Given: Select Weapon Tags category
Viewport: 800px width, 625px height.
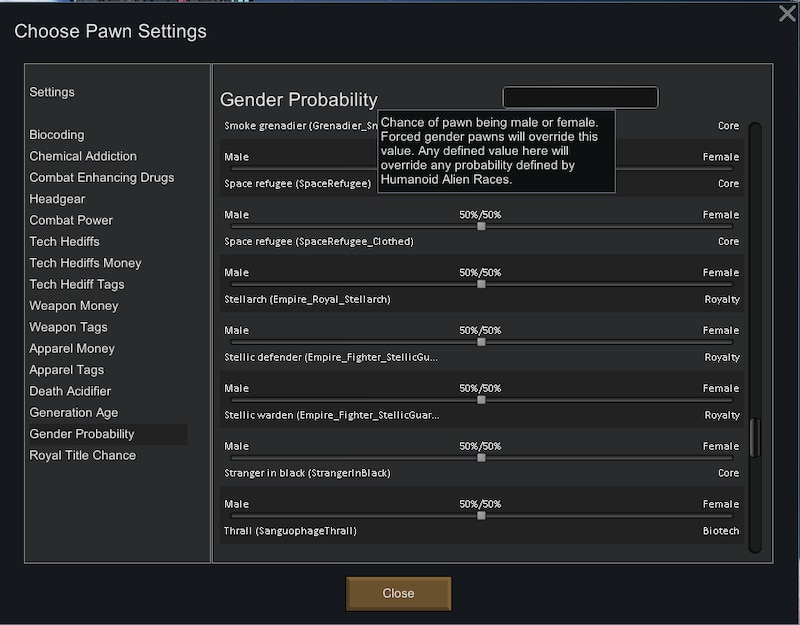Looking at the screenshot, I should tap(68, 328).
